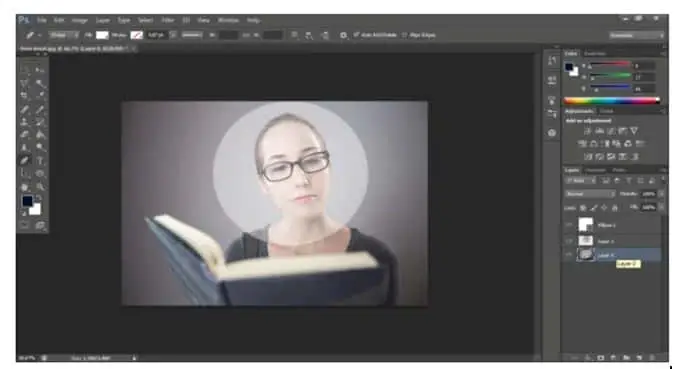The height and width of the screenshot is (369, 677).
Task: Select the Dodge tool
Action: pos(40,148)
